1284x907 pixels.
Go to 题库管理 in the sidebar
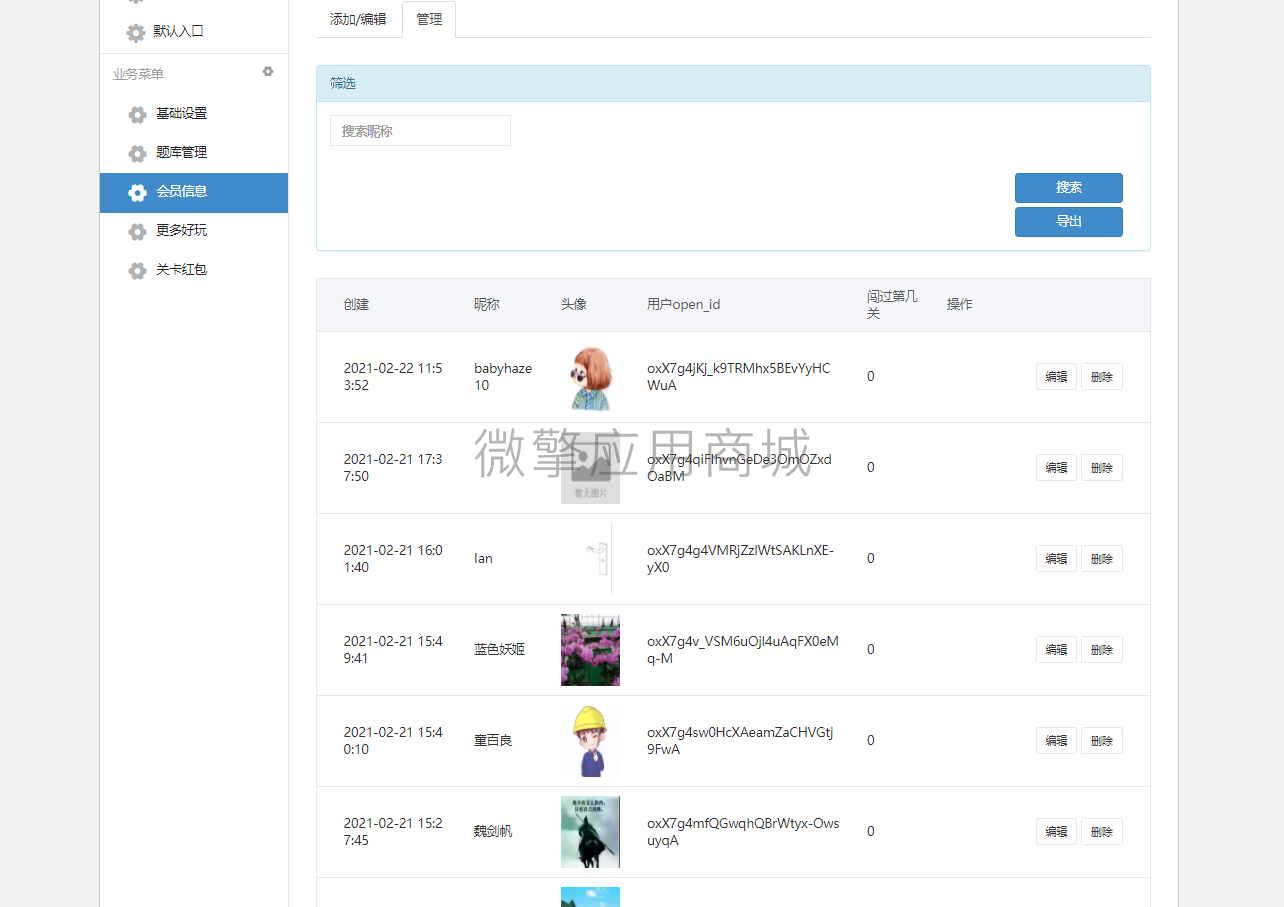coord(194,153)
